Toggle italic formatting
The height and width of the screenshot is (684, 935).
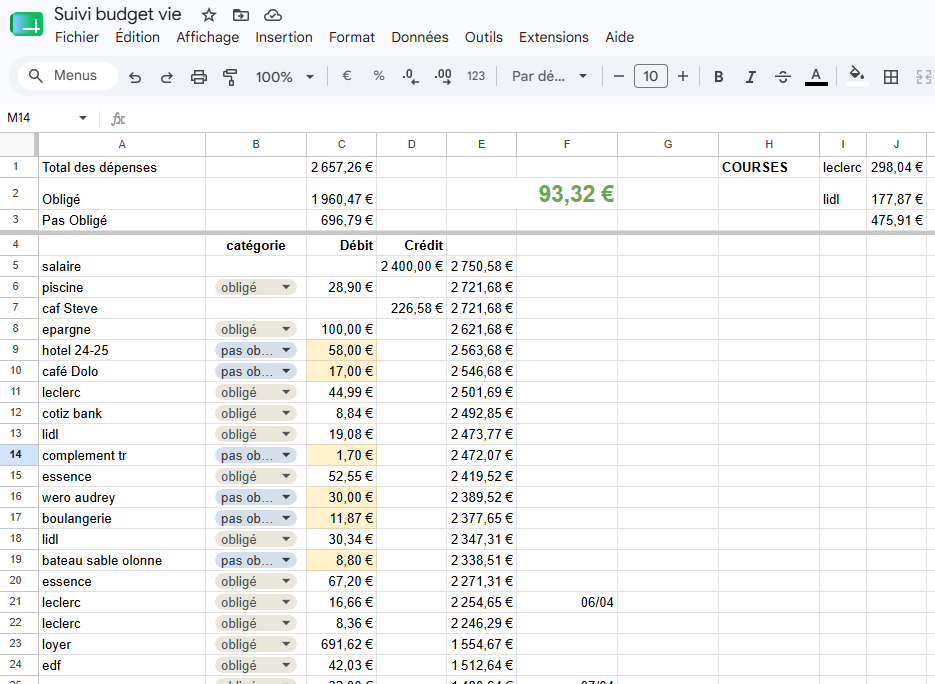751,76
